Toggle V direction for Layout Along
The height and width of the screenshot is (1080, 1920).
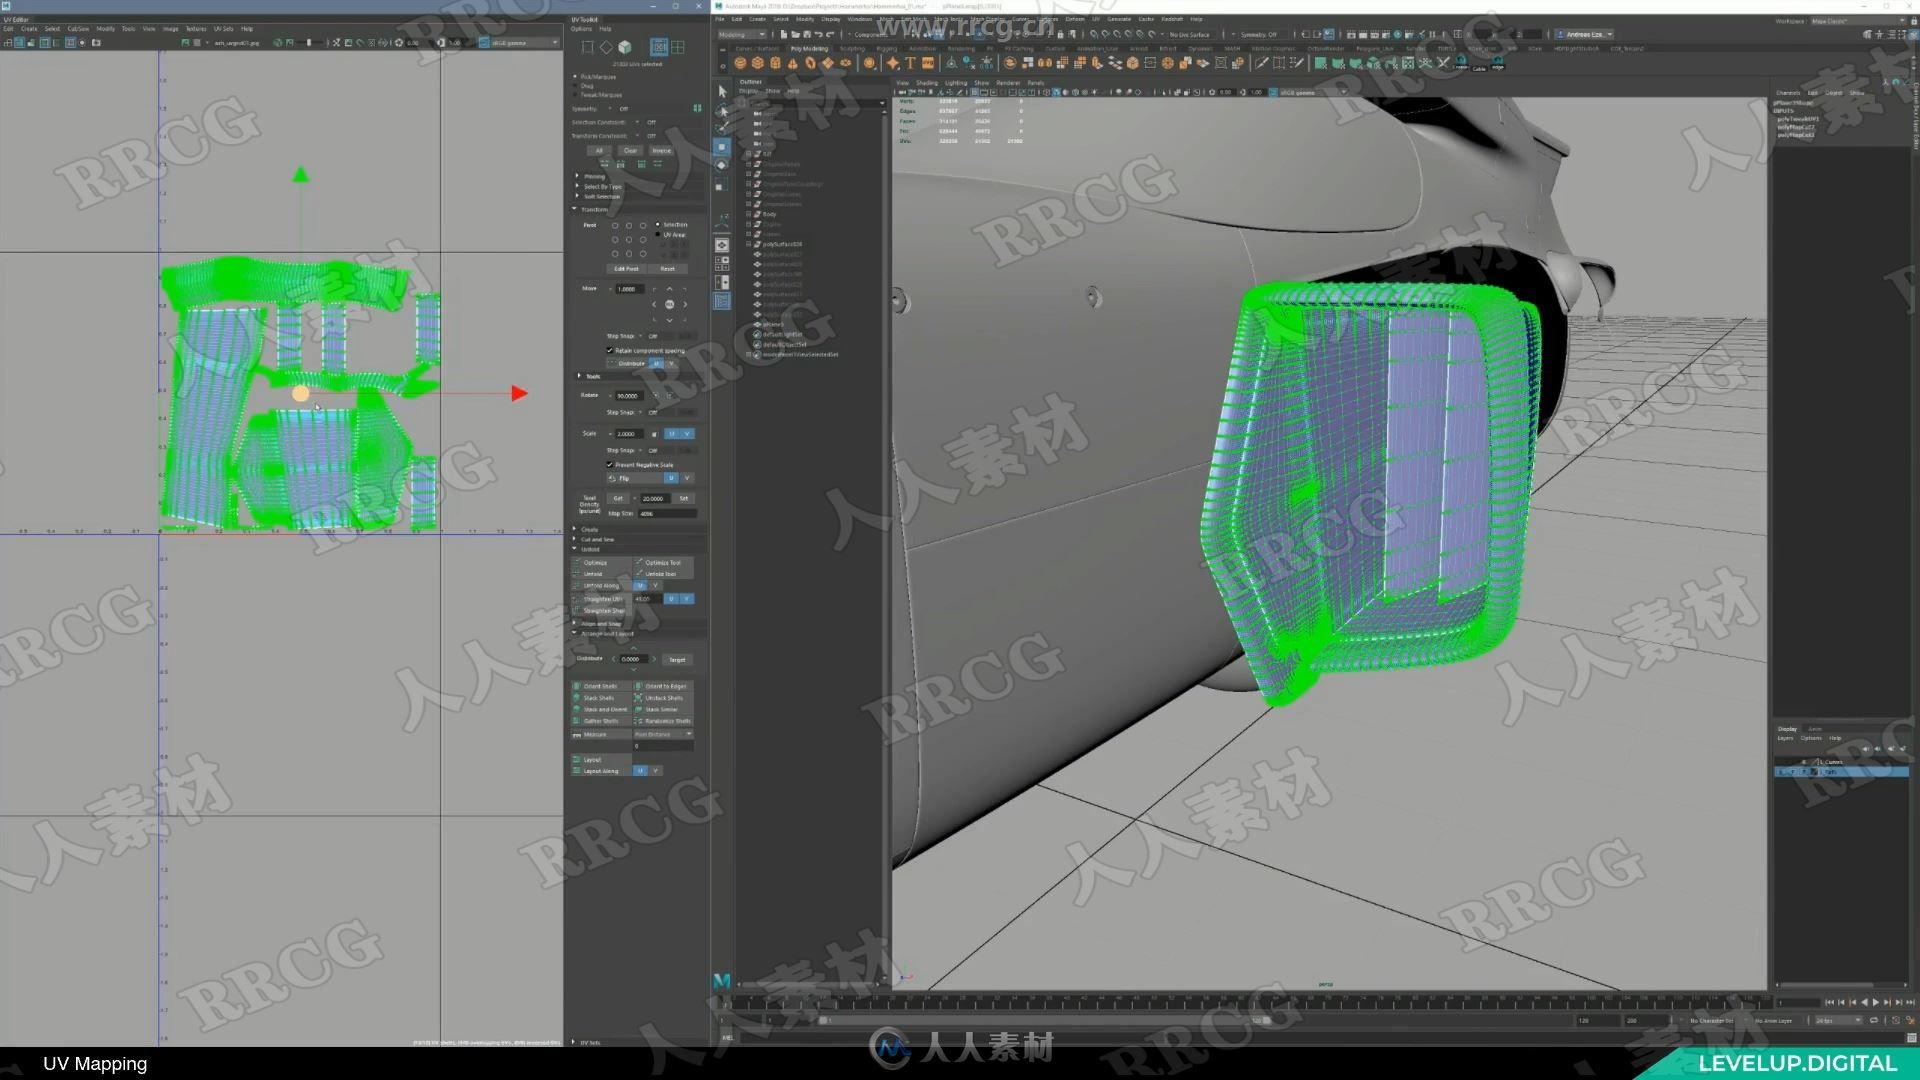click(x=656, y=771)
